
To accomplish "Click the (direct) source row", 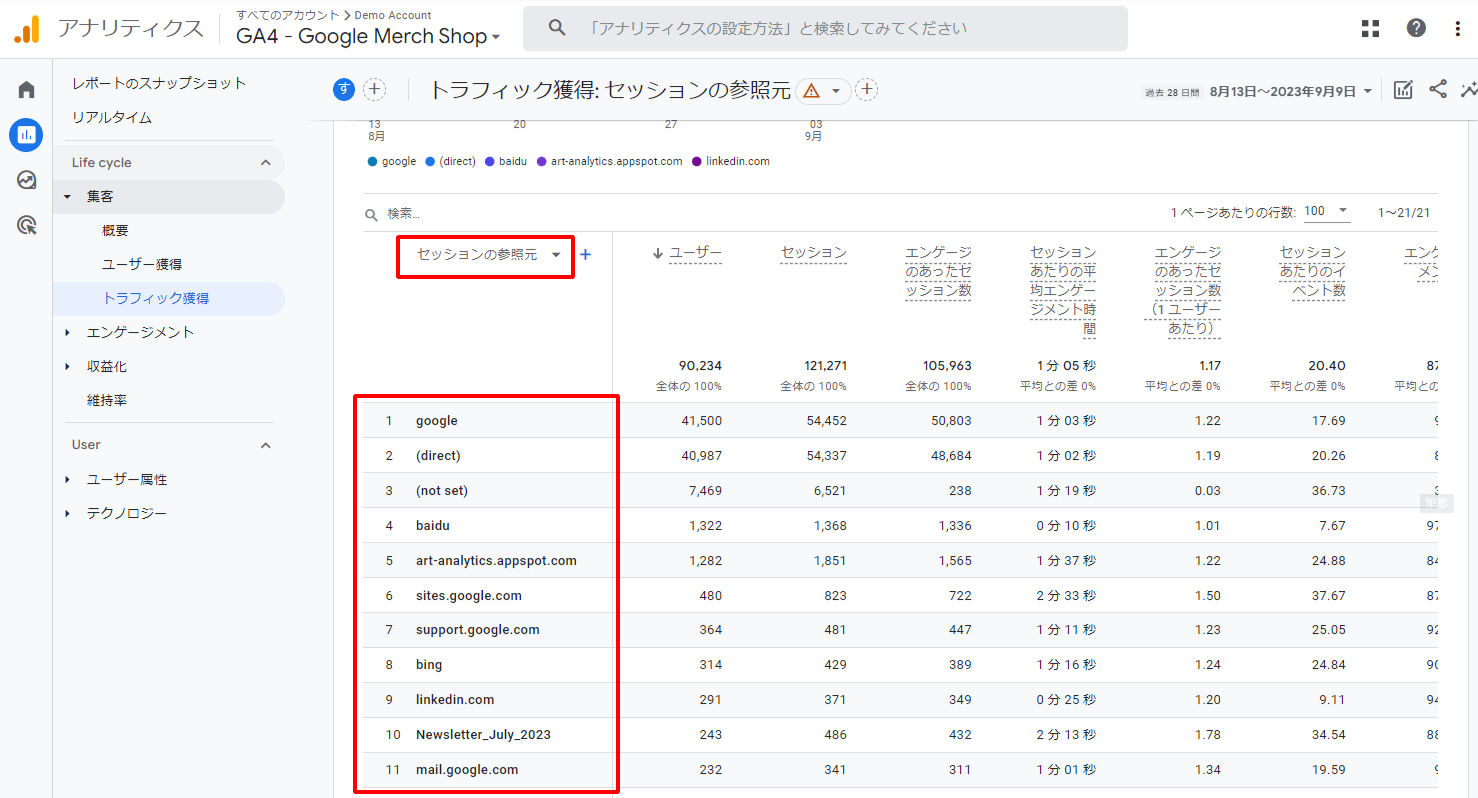I will click(900, 456).
